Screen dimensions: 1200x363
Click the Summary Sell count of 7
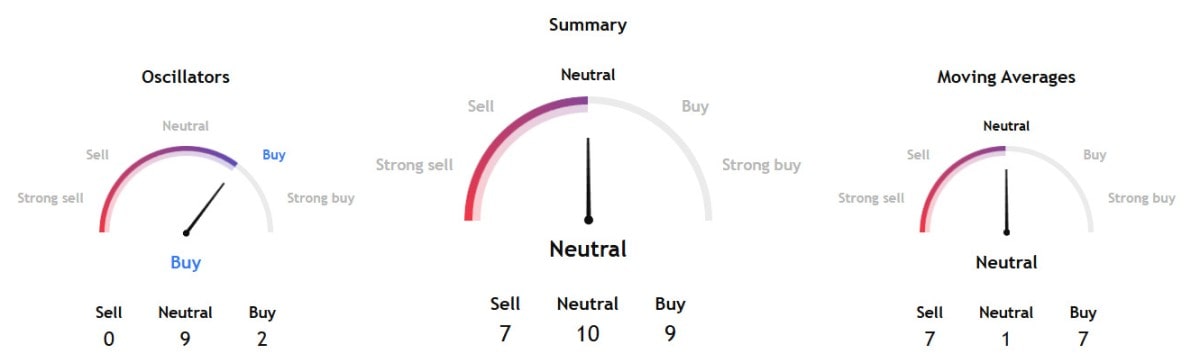(505, 333)
